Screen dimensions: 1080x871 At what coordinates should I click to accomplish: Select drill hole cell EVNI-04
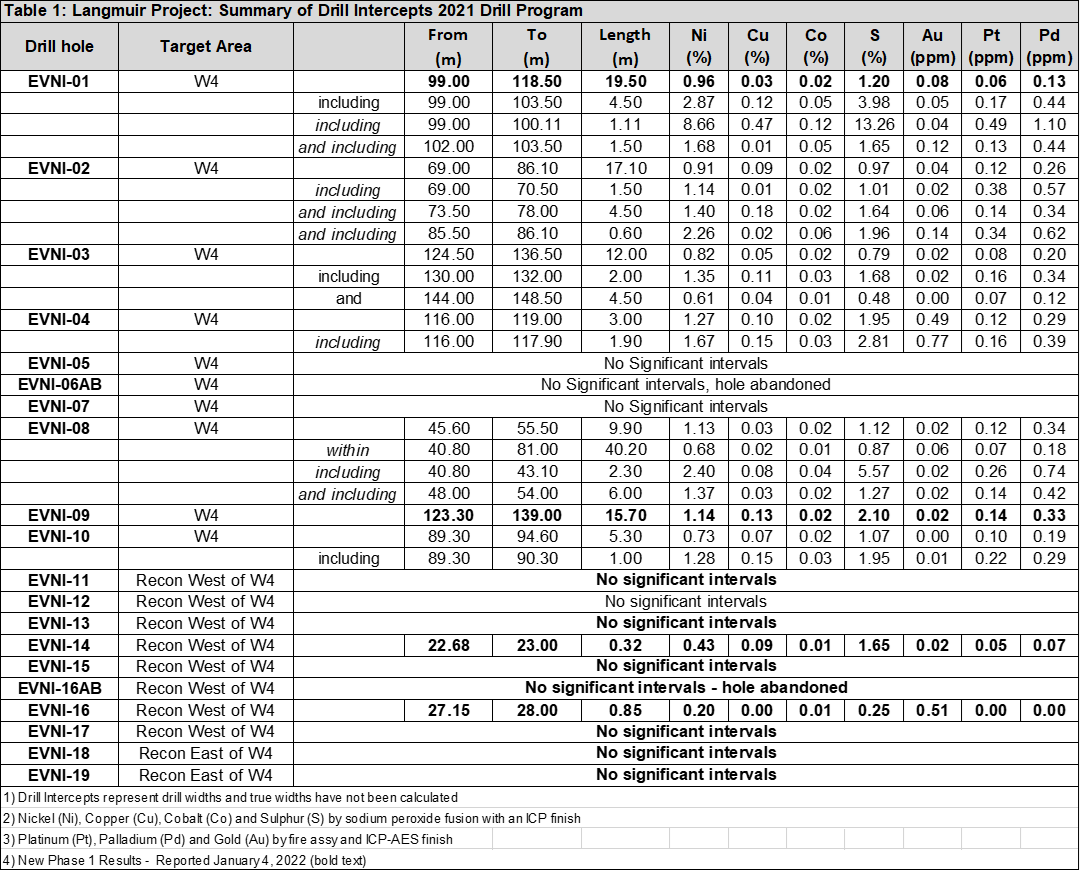click(x=59, y=319)
